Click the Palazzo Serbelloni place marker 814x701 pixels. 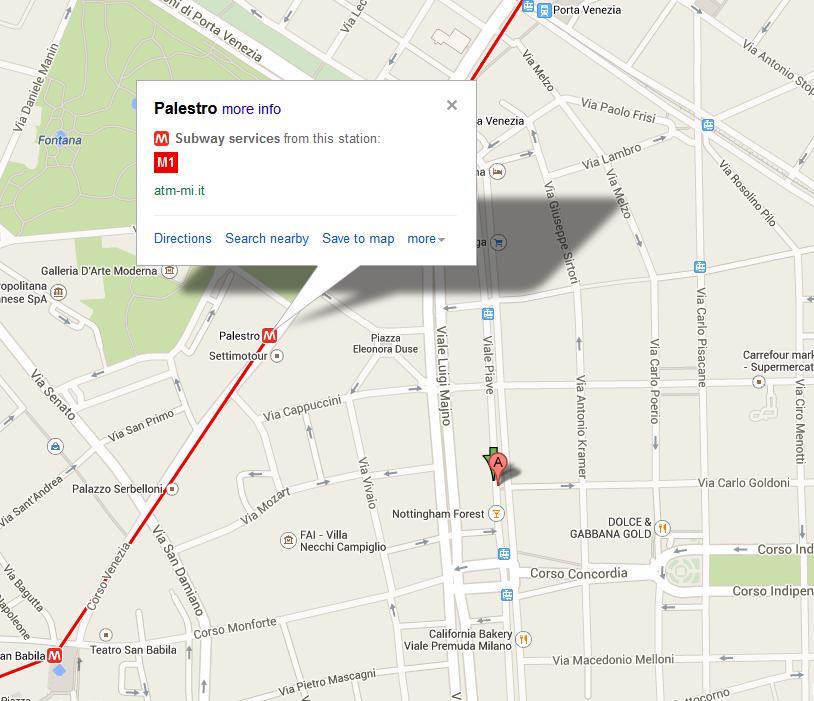172,489
